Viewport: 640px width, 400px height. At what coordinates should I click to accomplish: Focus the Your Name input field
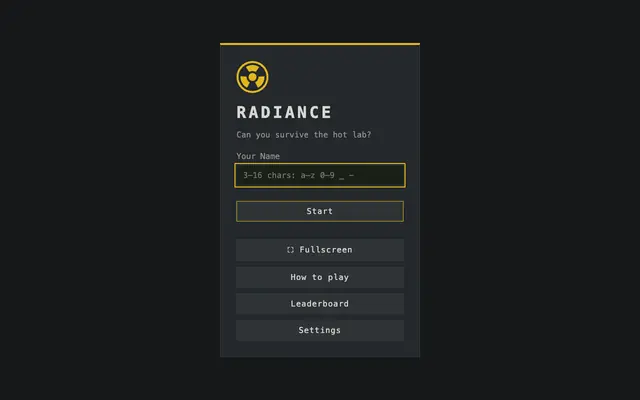click(320, 176)
